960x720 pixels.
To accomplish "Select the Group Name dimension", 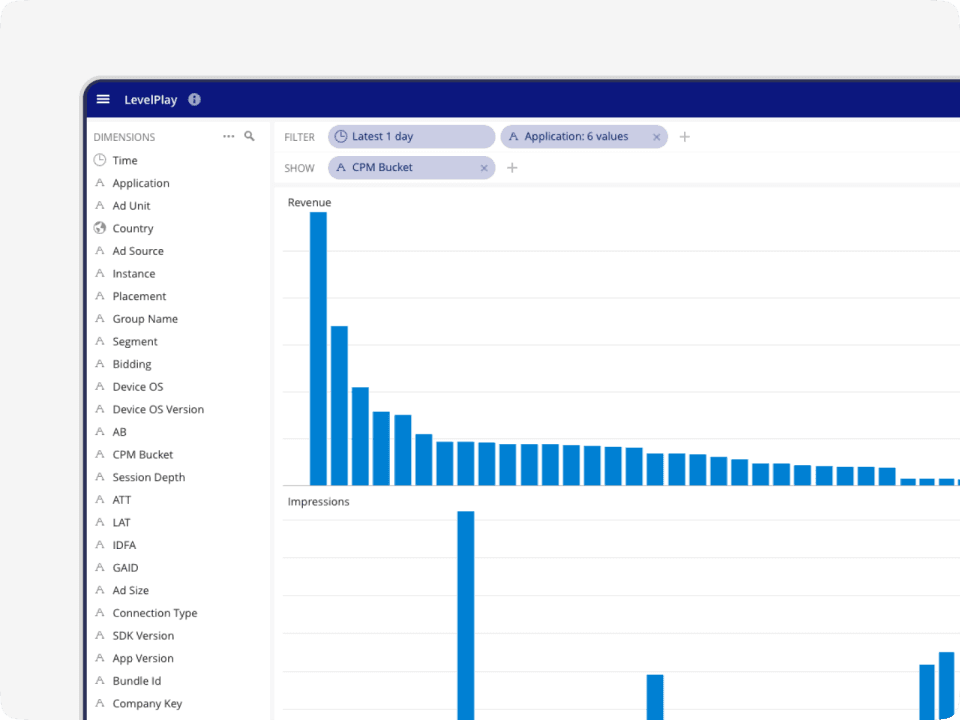I will (x=145, y=319).
